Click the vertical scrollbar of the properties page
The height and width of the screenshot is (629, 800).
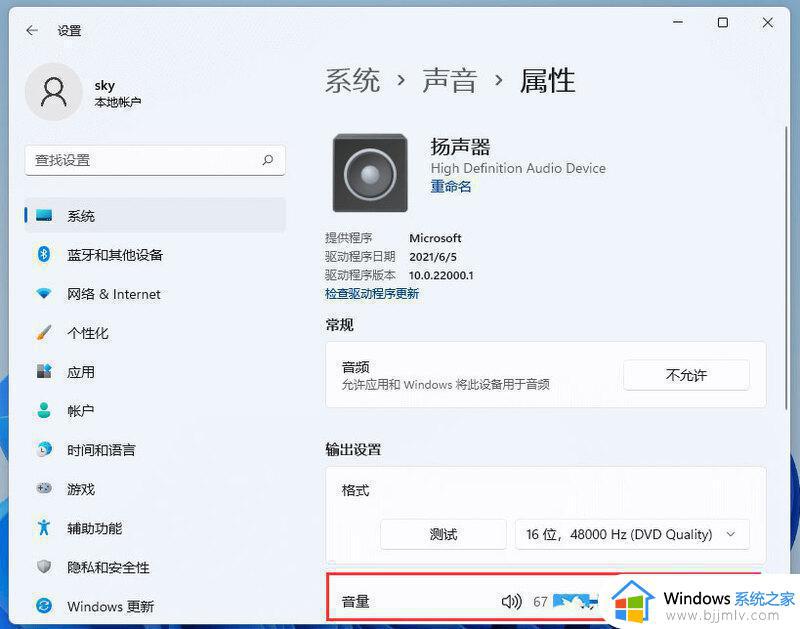[x=786, y=268]
